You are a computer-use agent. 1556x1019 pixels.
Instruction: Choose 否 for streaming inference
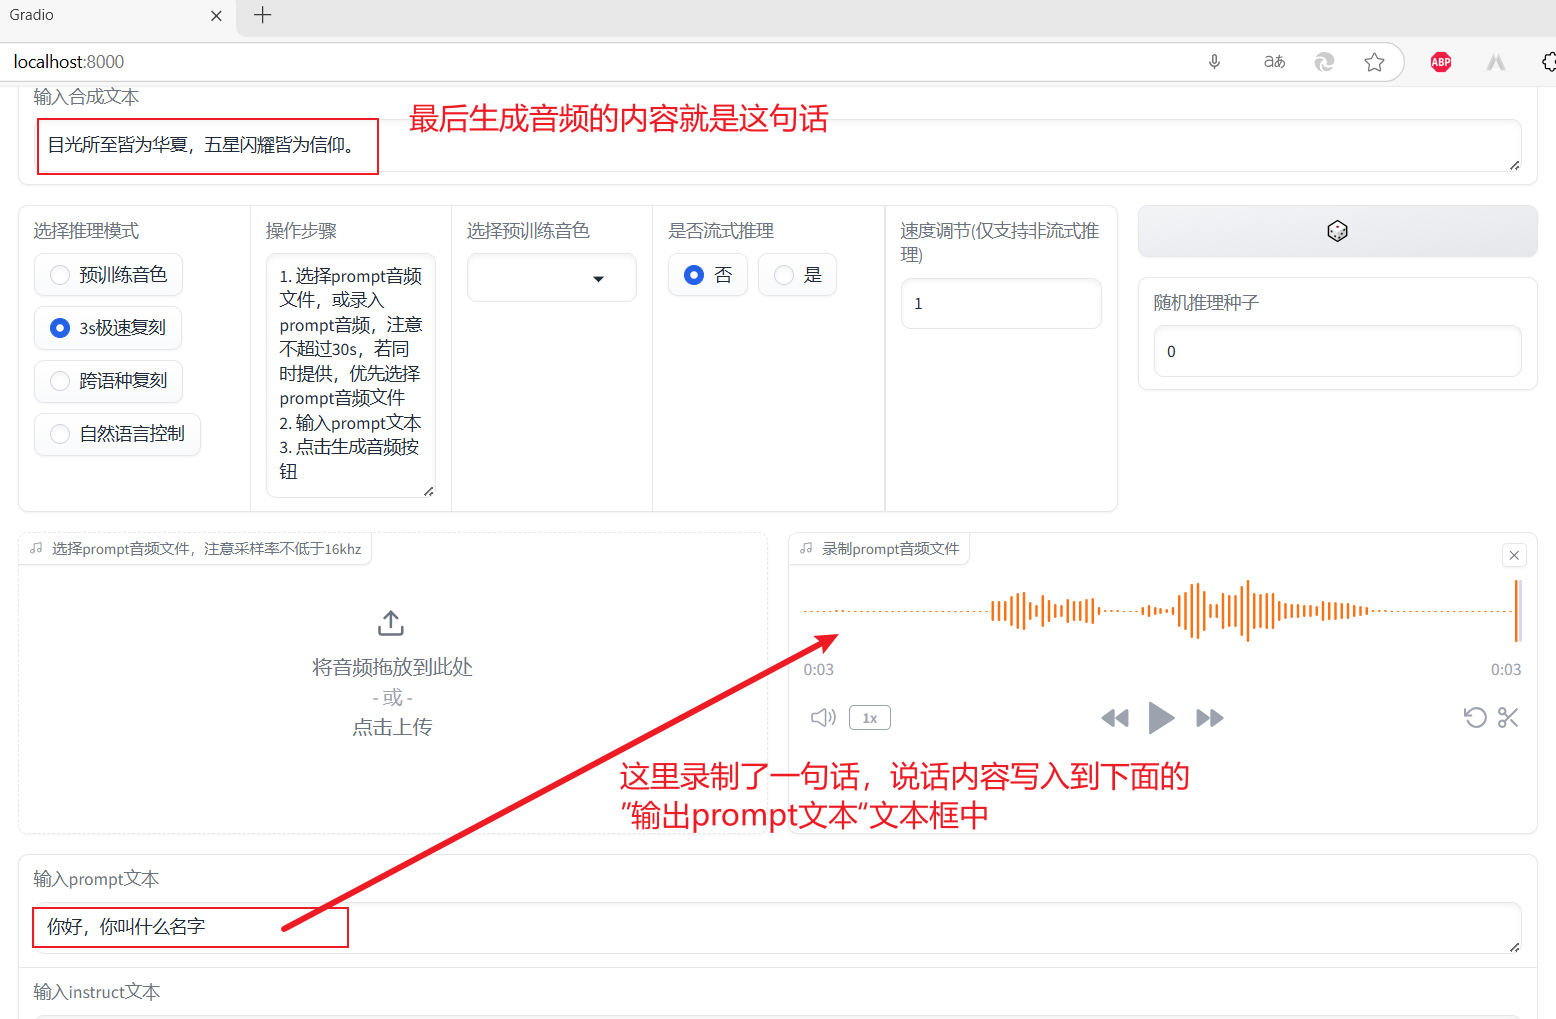coord(708,275)
